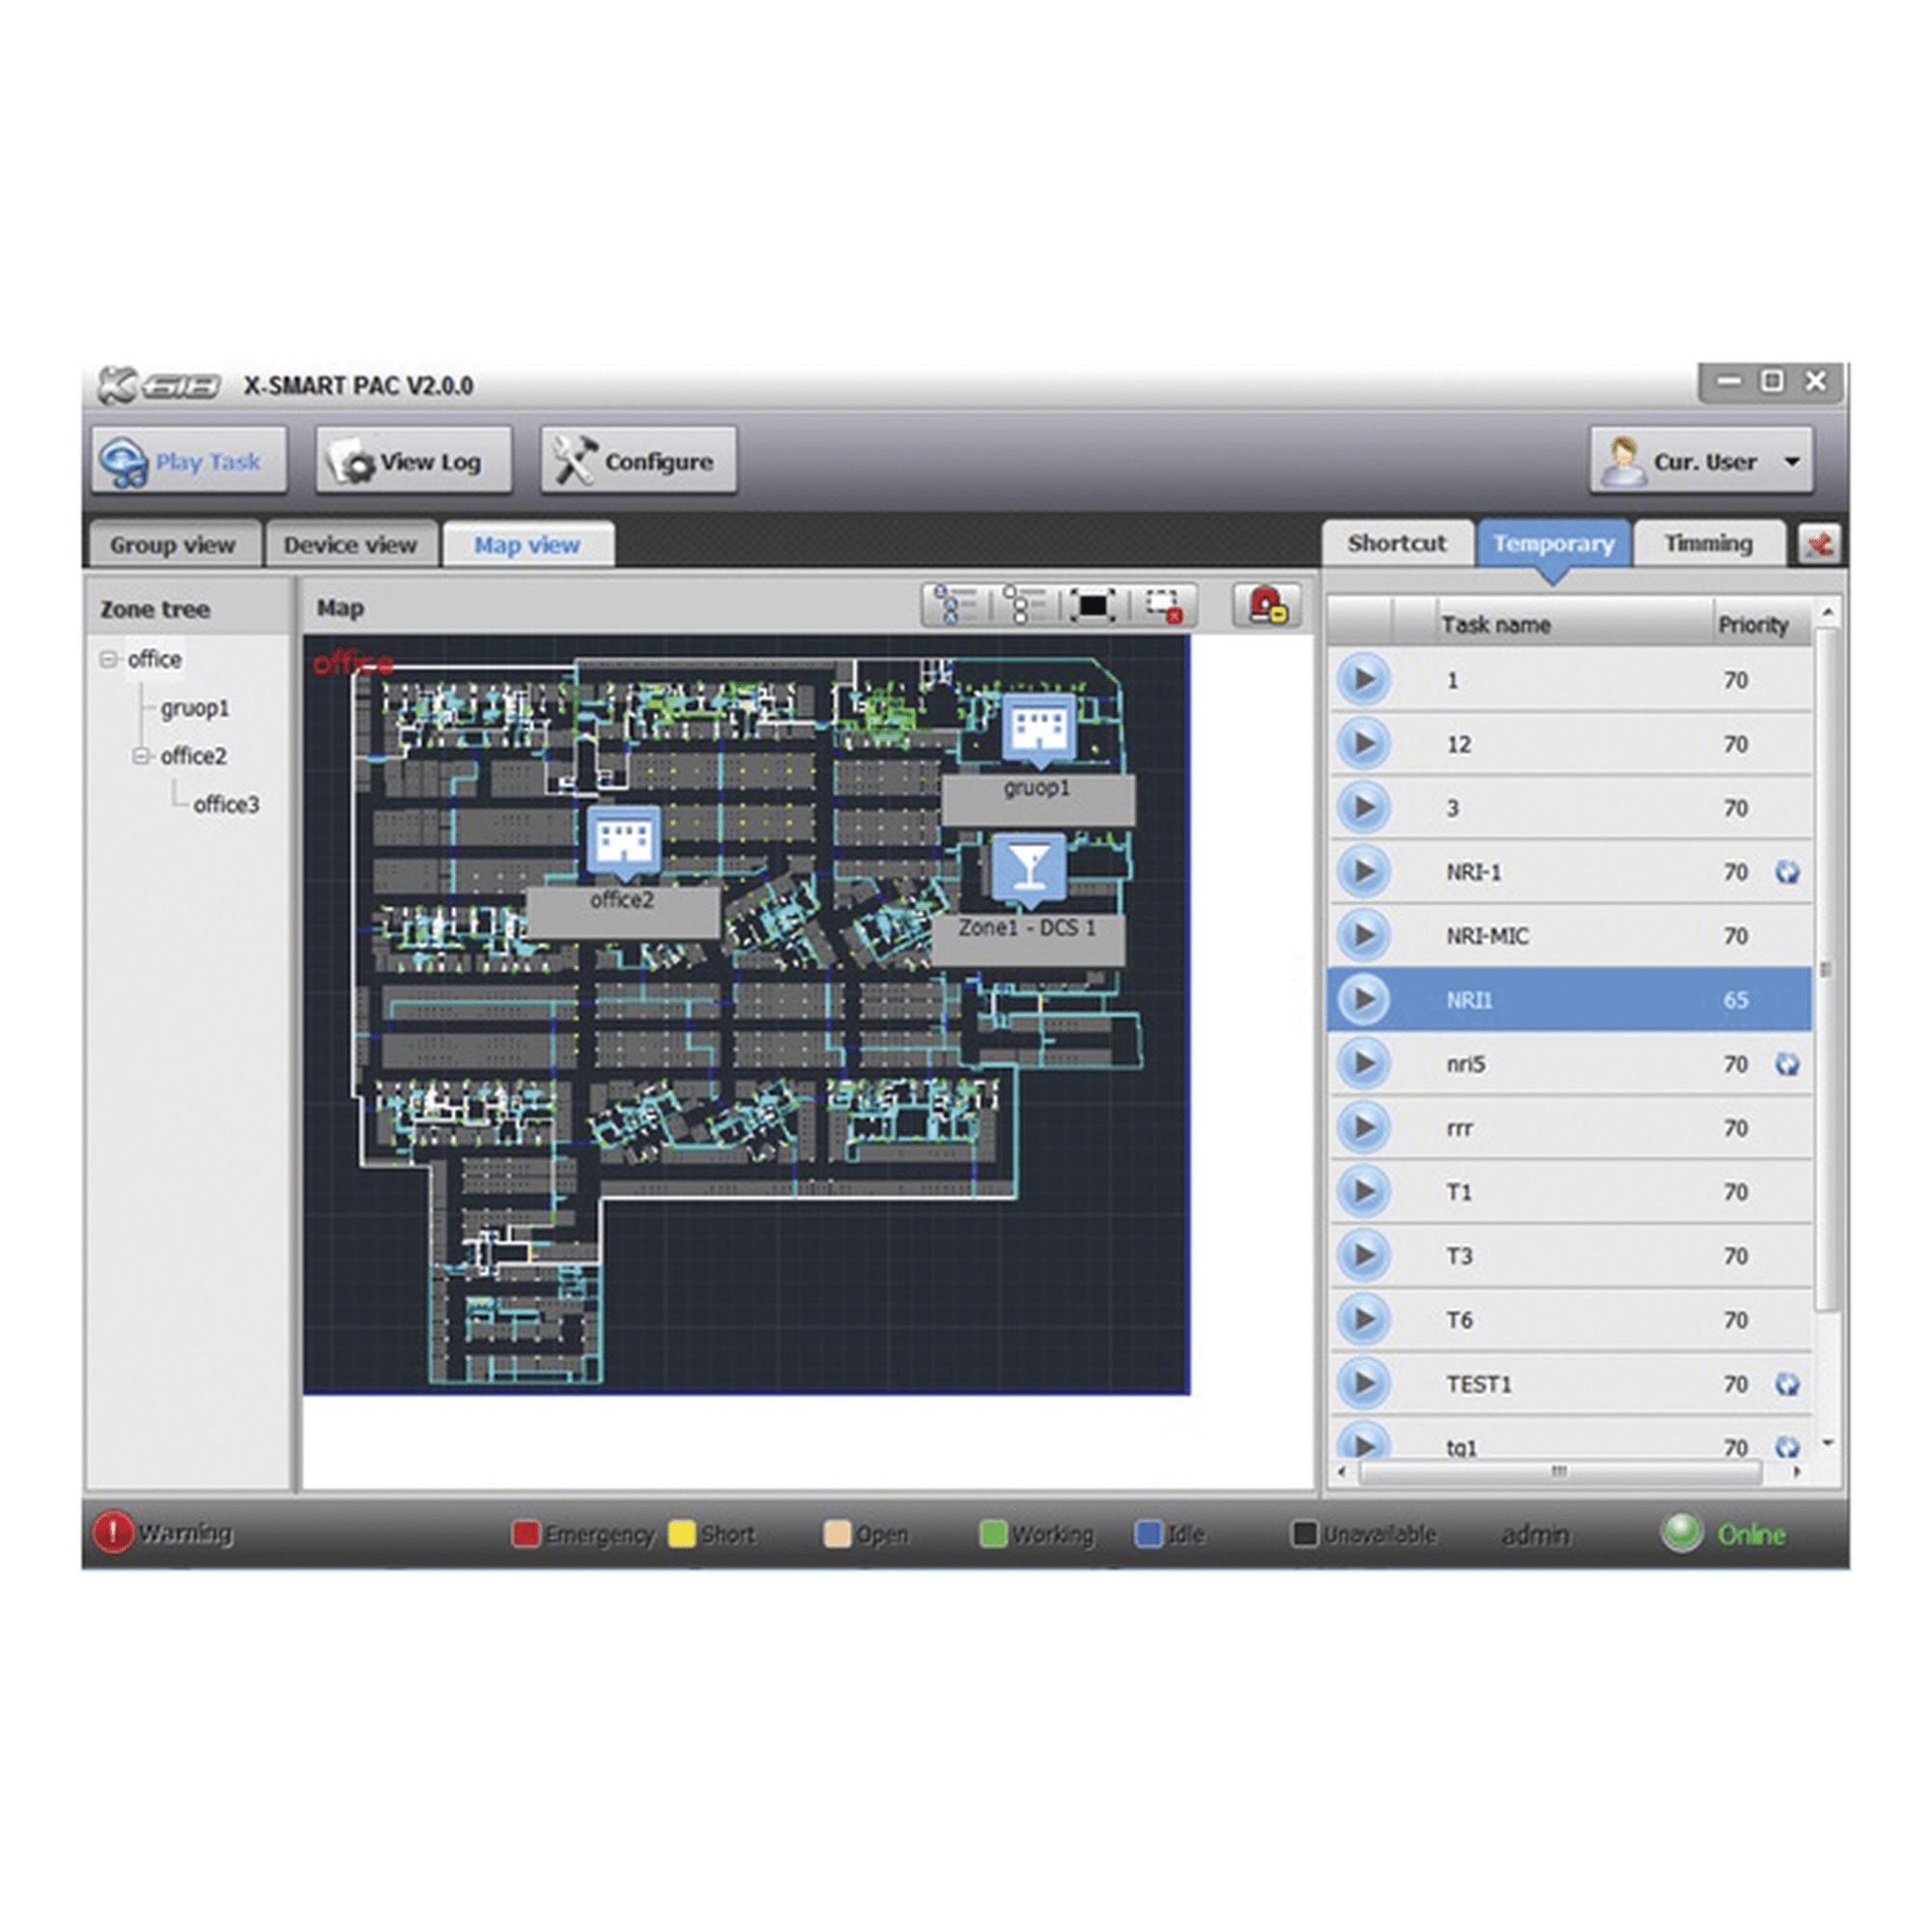Click the red Emergency legend swatch
Screen dimensions: 1932x1932
point(525,1534)
